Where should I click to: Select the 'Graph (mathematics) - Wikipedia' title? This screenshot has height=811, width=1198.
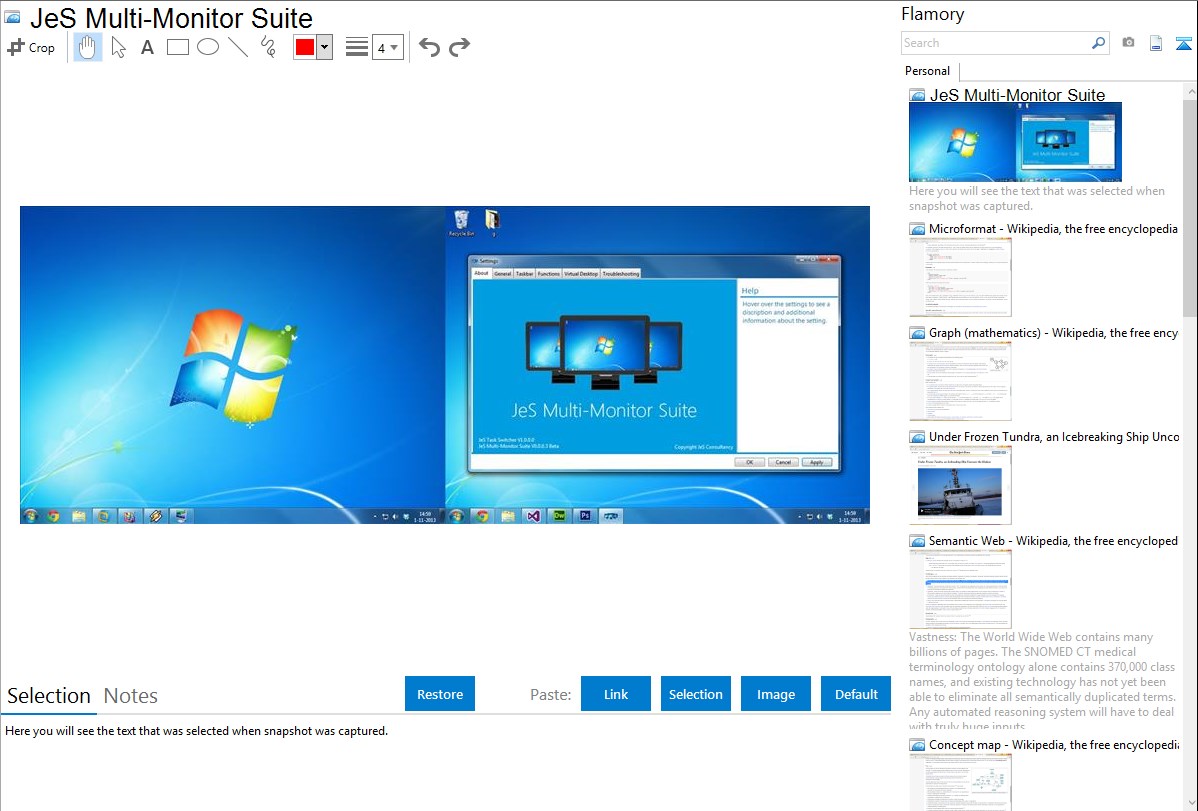click(x=1053, y=333)
